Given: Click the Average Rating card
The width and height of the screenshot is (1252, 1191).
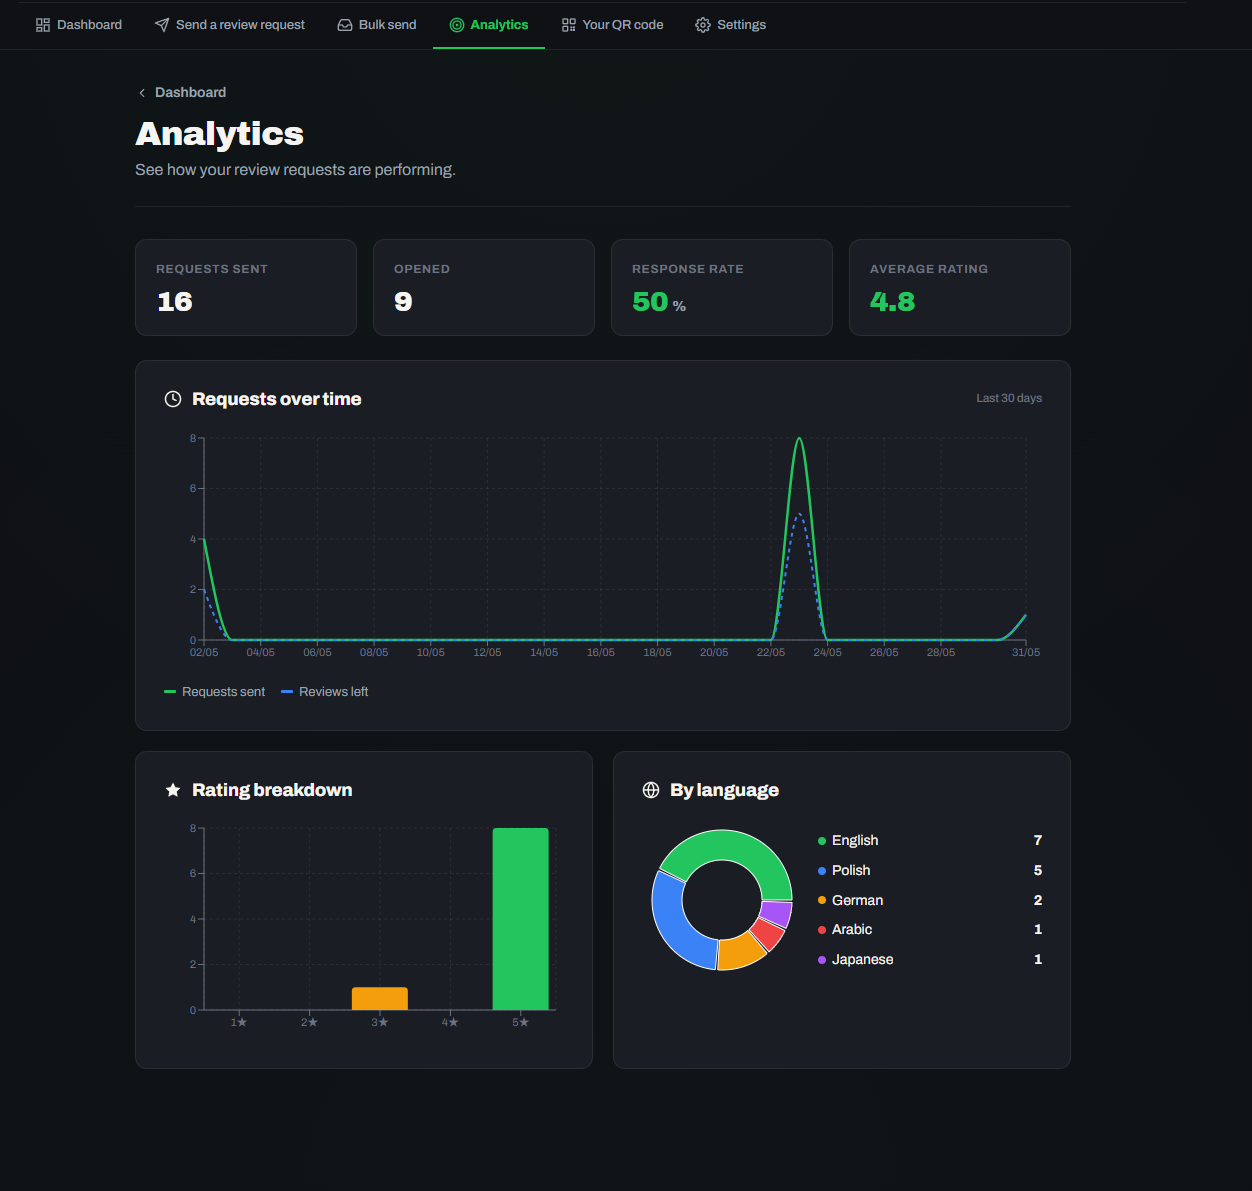Looking at the screenshot, I should [x=960, y=288].
